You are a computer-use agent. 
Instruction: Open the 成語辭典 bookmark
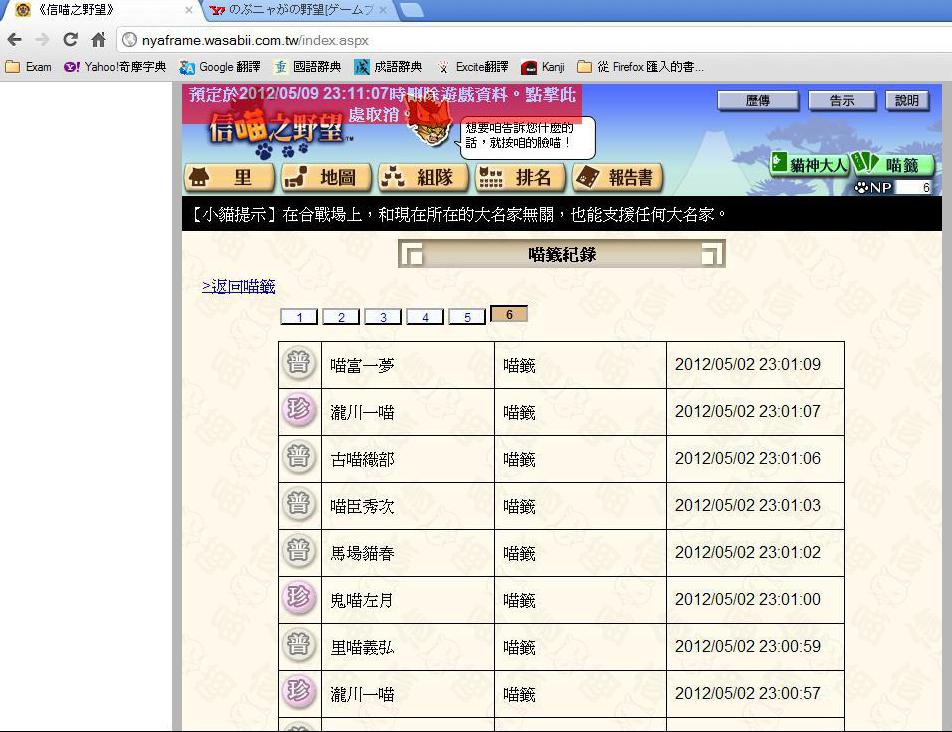pyautogui.click(x=388, y=67)
